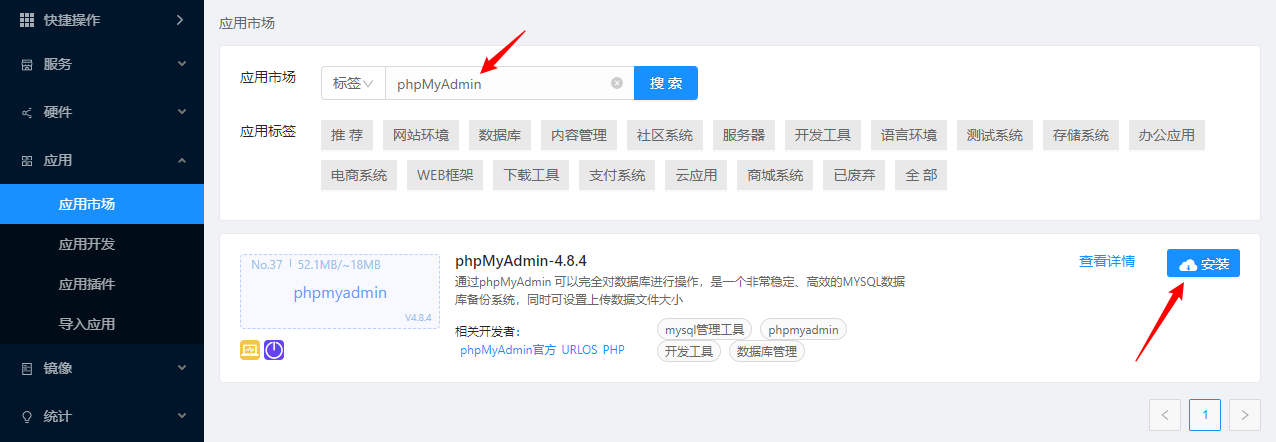
Task: Filter by the WEB框架 tag
Action: tap(445, 175)
